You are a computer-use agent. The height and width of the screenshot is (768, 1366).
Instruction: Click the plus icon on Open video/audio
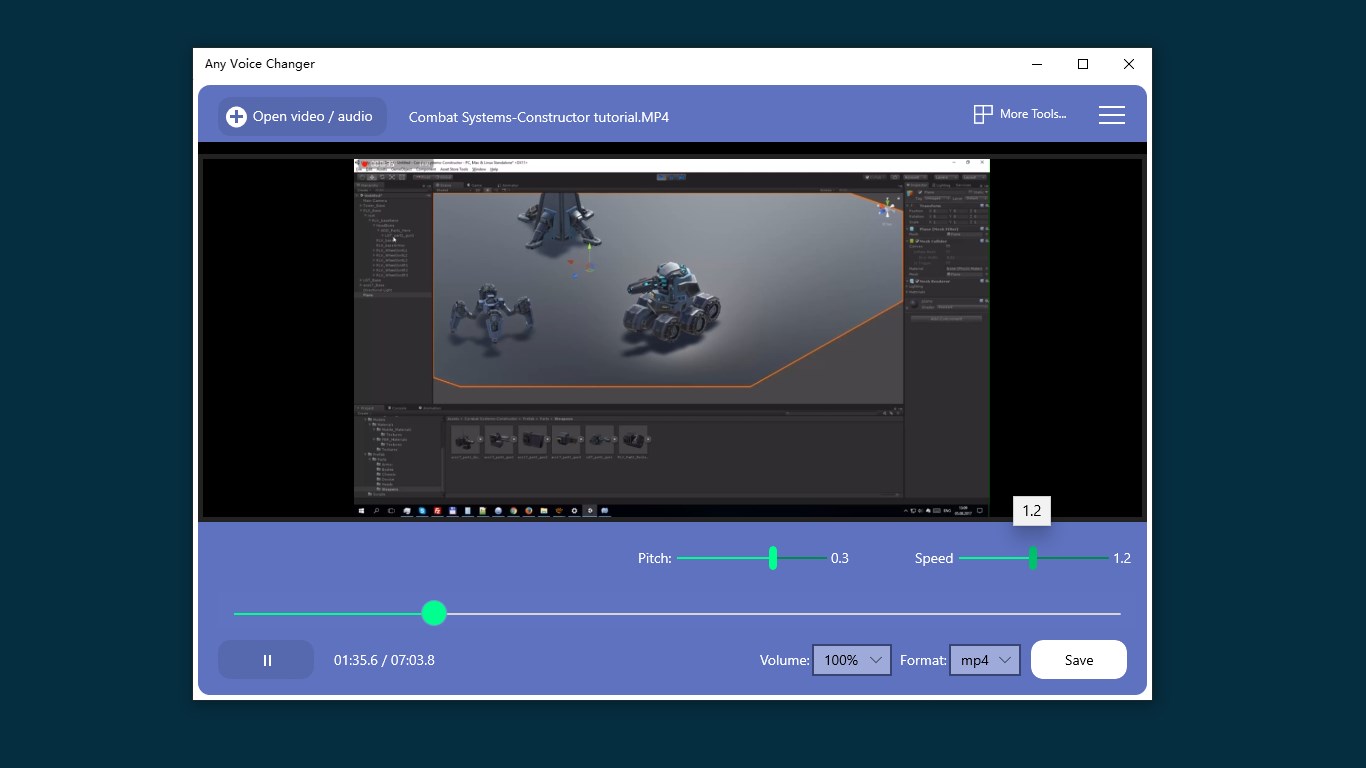coord(235,116)
